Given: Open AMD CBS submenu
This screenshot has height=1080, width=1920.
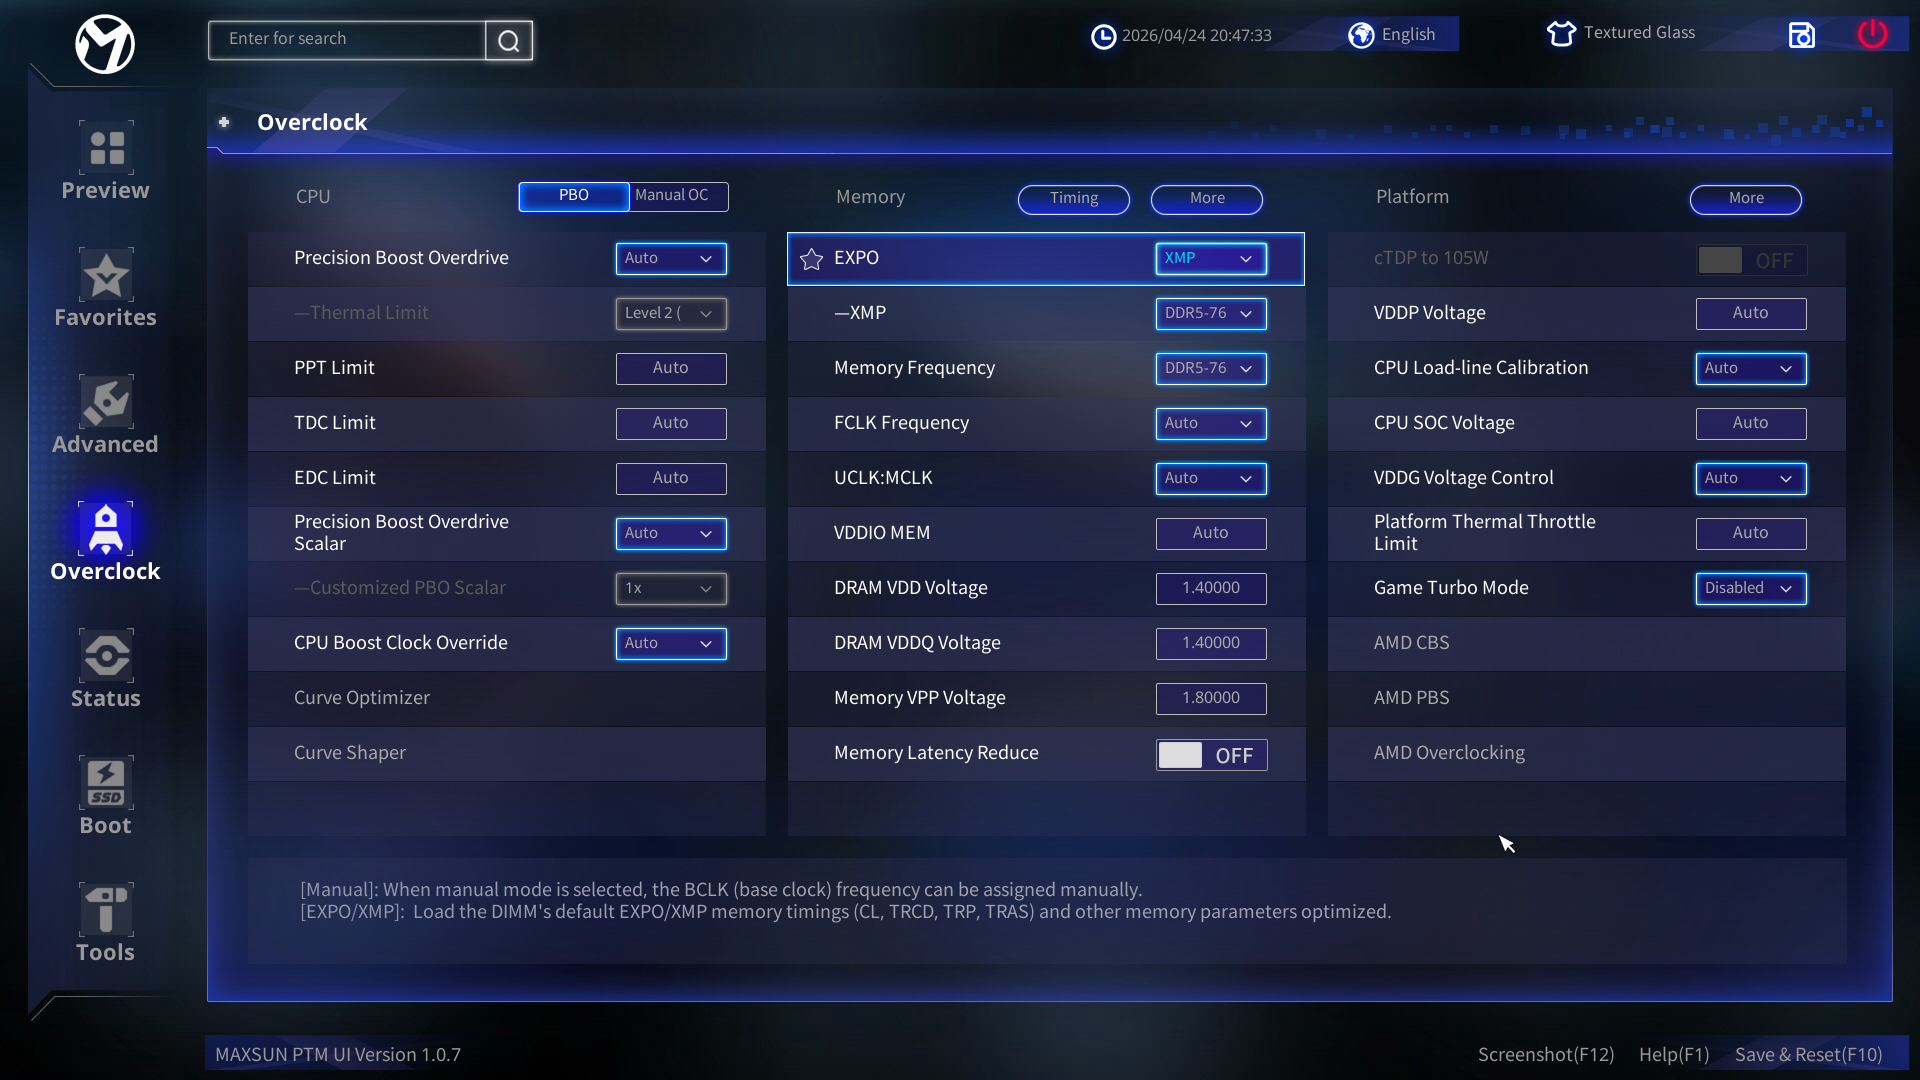Looking at the screenshot, I should (1587, 643).
